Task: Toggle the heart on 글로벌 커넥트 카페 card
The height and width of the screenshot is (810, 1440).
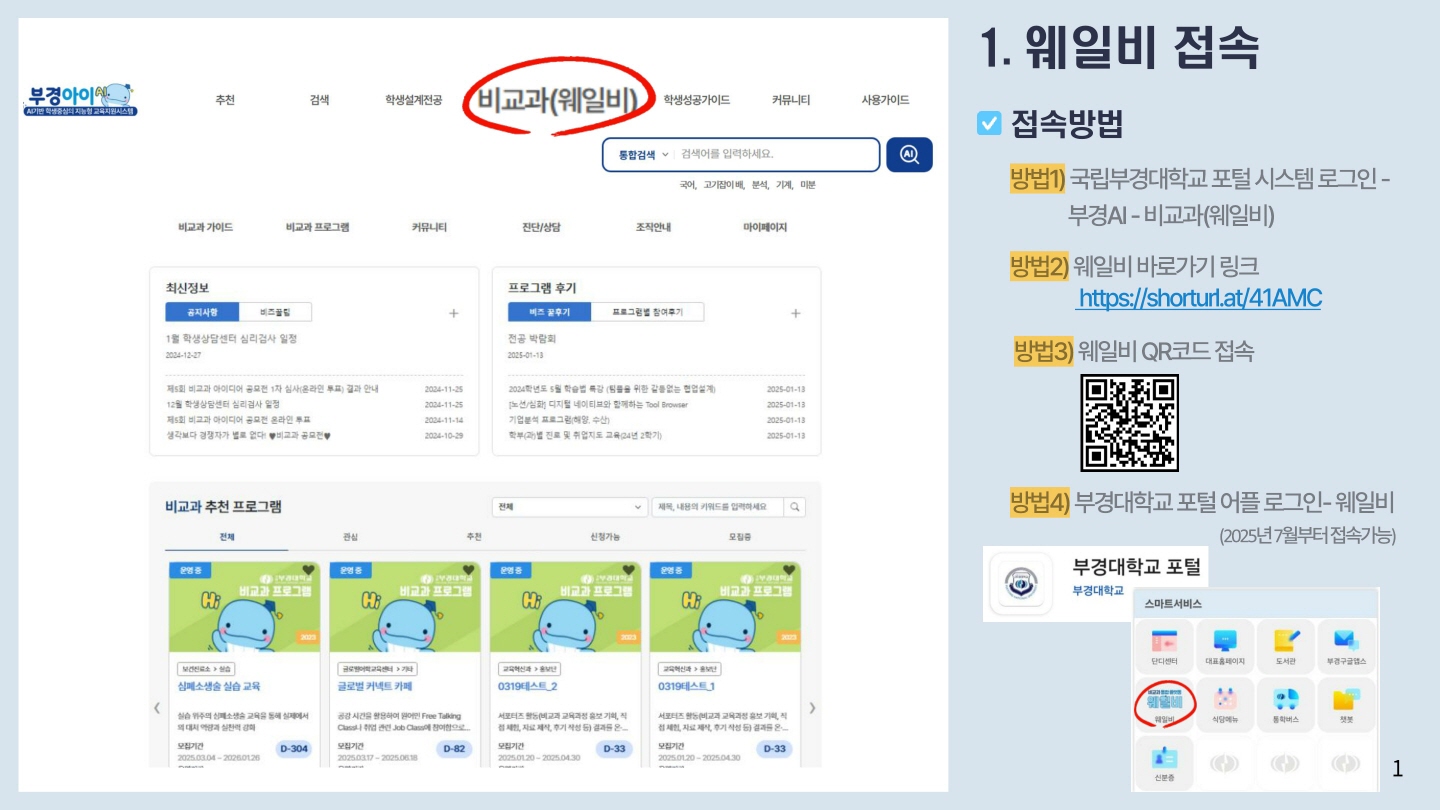Action: click(x=468, y=571)
